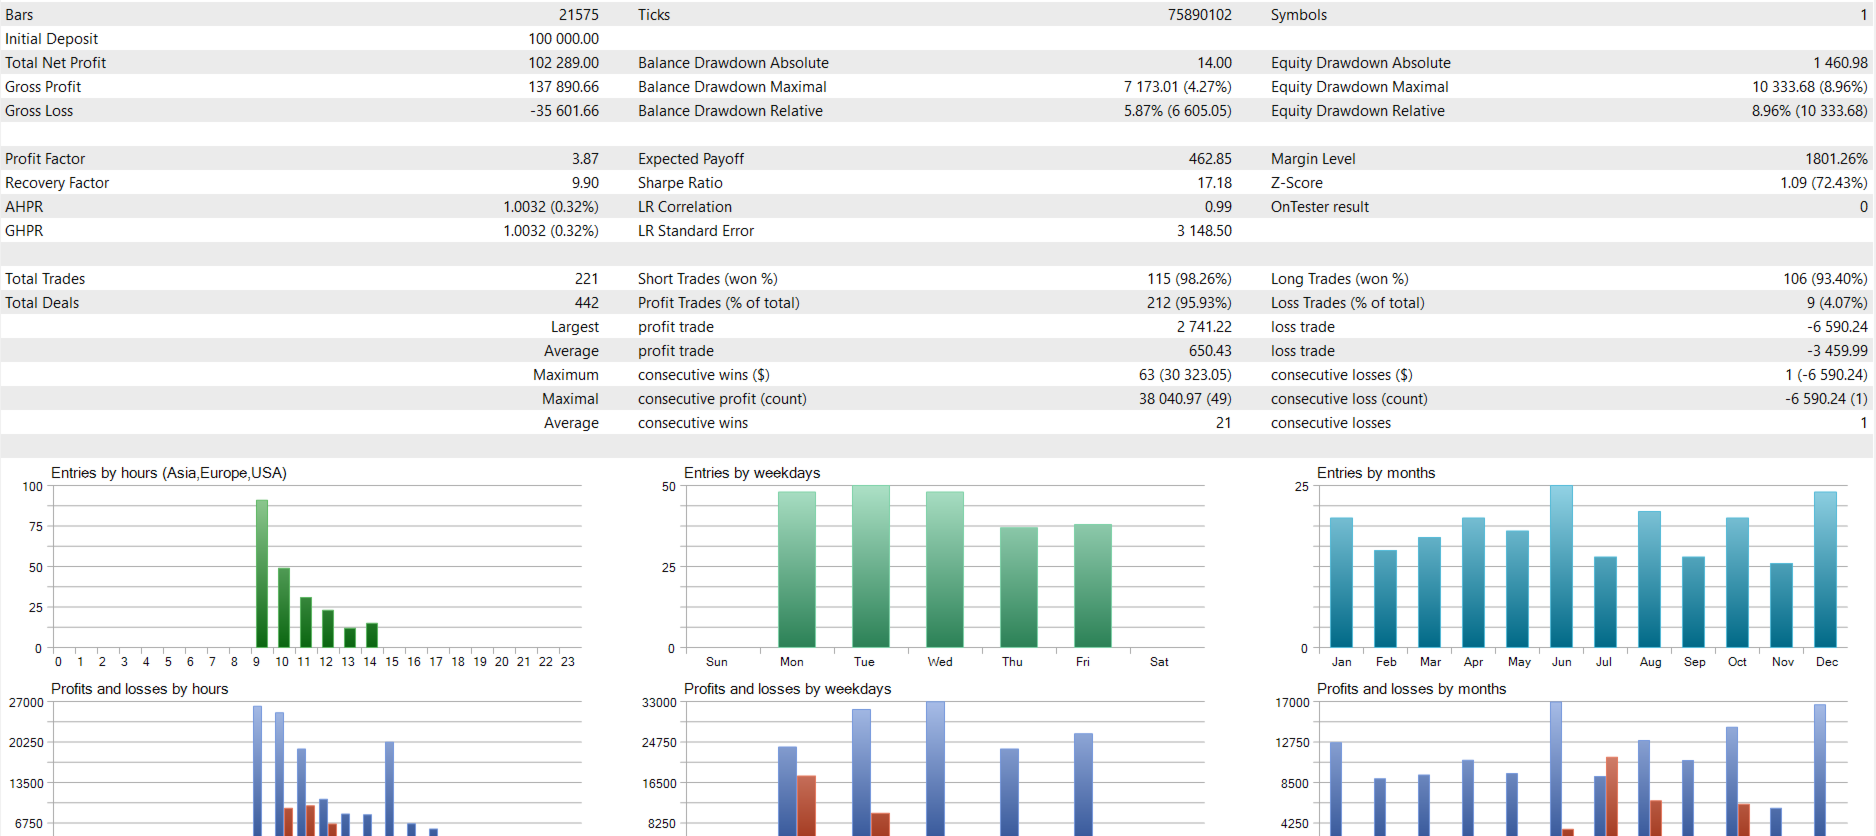
Task: Click the Entries by months chart title
Action: click(1376, 473)
